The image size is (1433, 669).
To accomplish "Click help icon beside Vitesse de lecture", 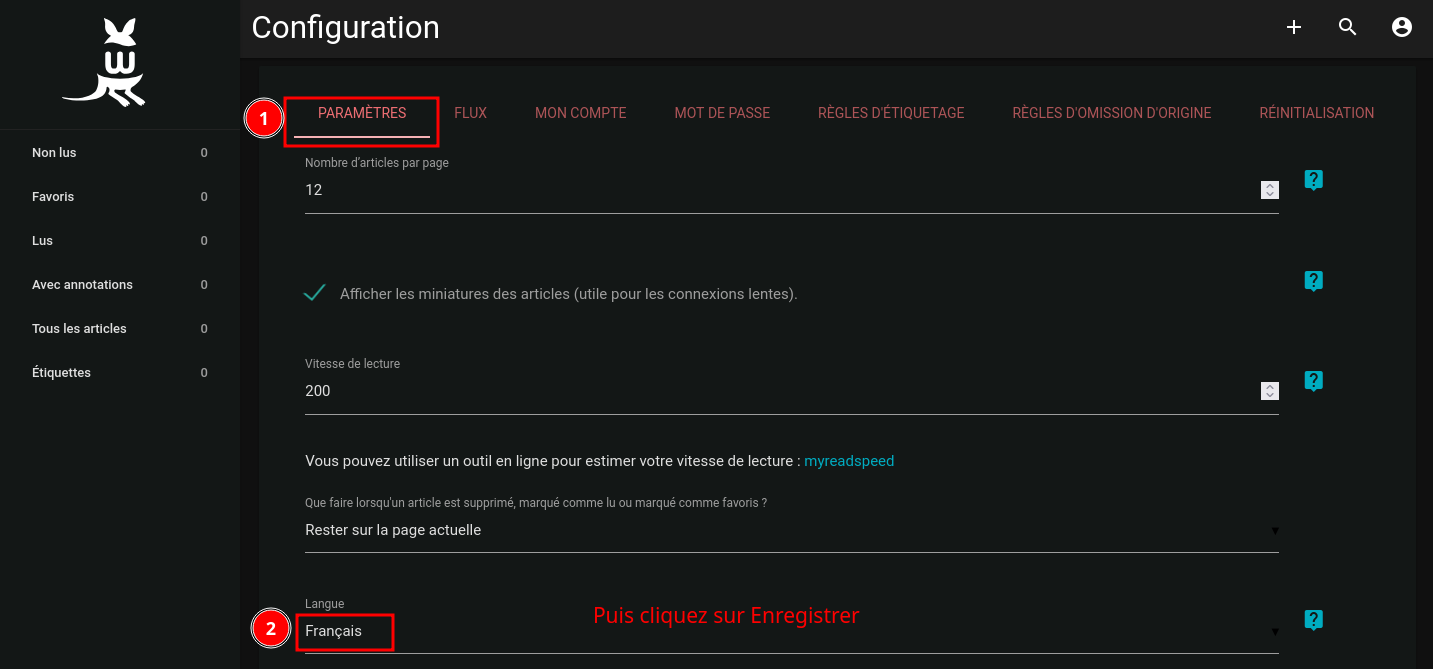I will point(1313,381).
